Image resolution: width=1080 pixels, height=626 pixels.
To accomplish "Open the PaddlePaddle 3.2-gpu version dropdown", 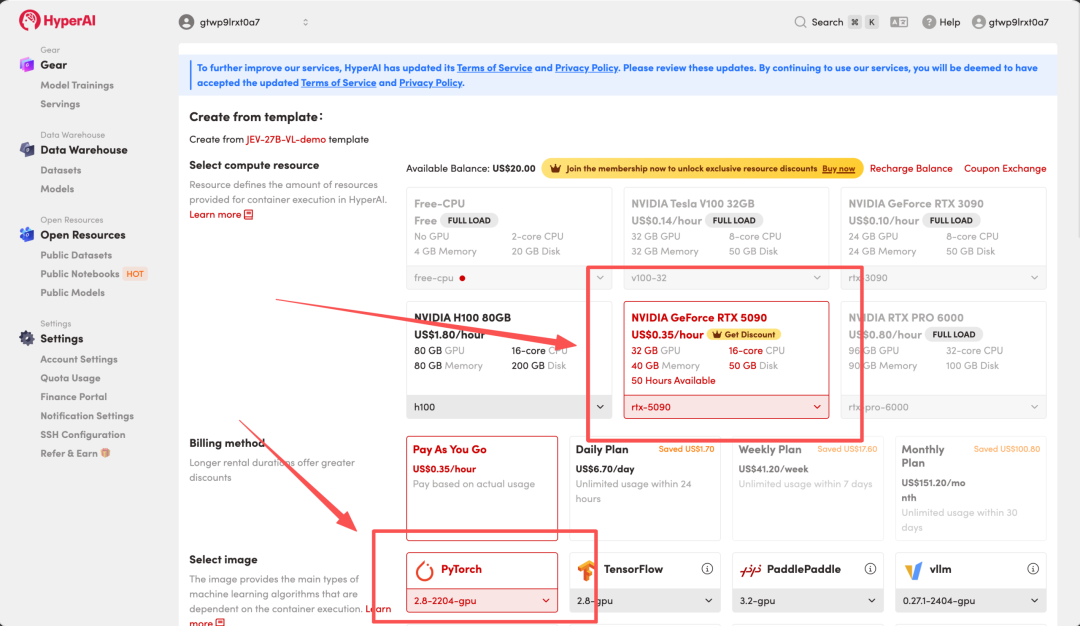I will [807, 601].
